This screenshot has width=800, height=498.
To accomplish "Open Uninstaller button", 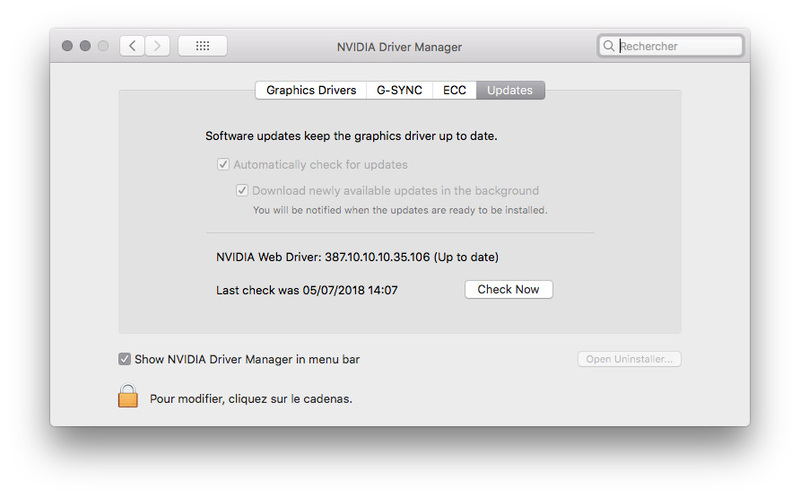I will 629,359.
